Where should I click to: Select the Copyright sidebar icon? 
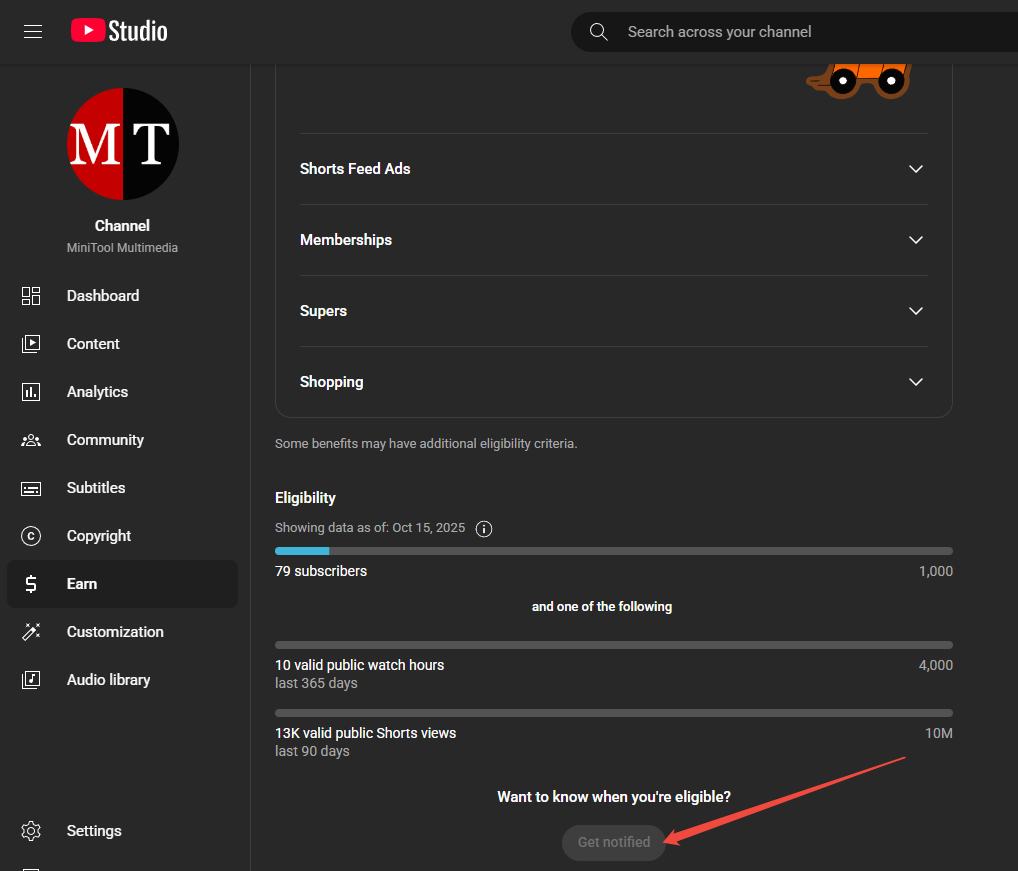(31, 535)
